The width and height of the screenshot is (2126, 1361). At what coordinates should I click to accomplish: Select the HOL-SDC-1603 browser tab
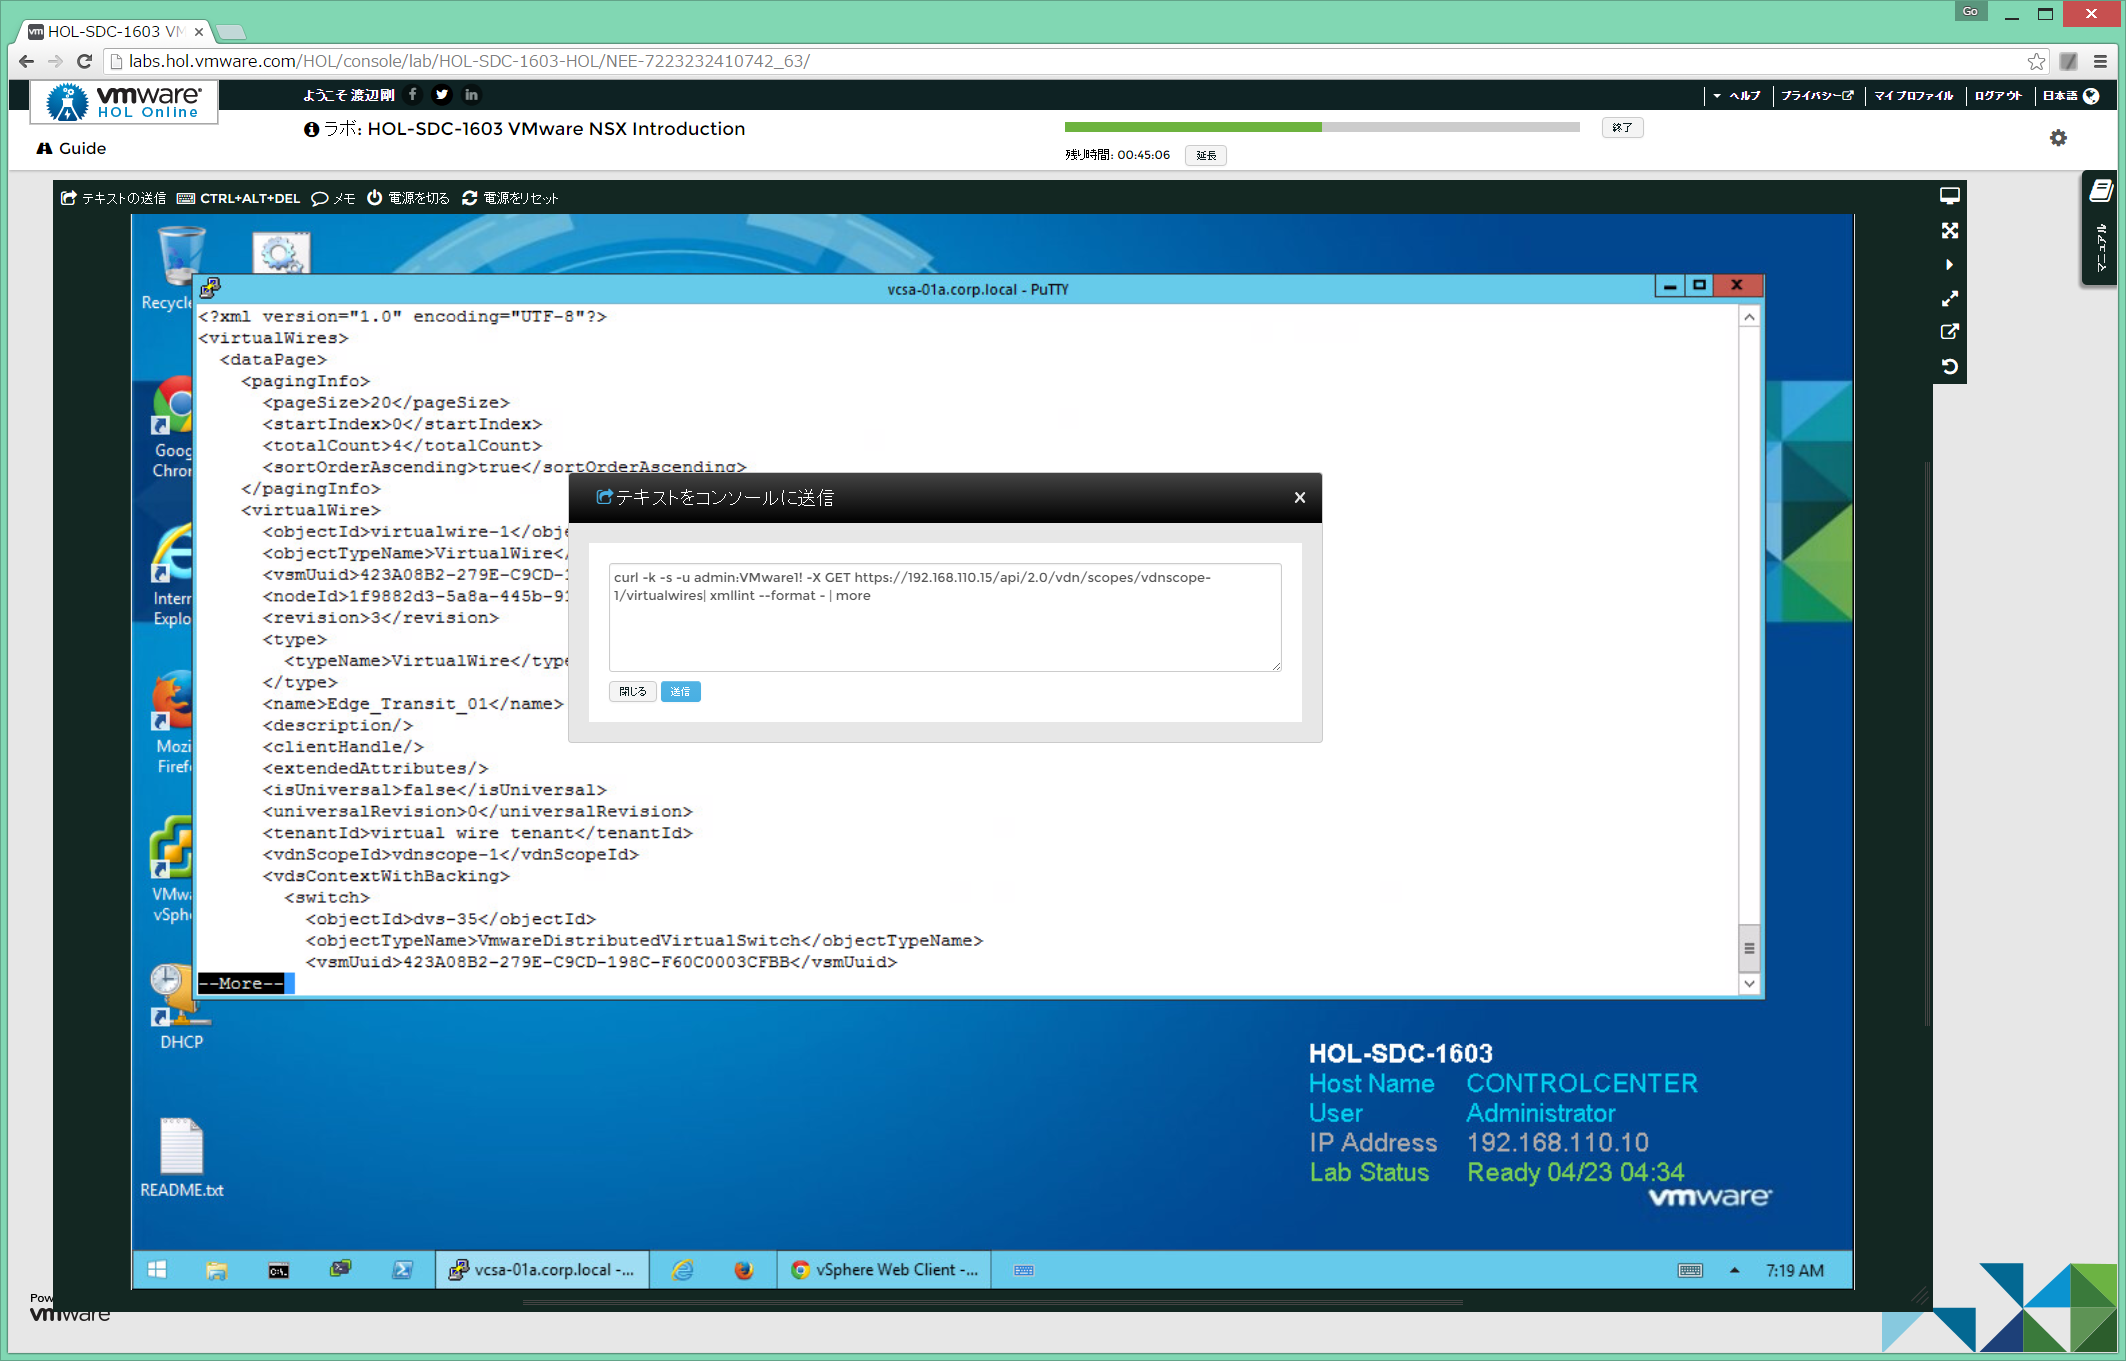[x=115, y=32]
